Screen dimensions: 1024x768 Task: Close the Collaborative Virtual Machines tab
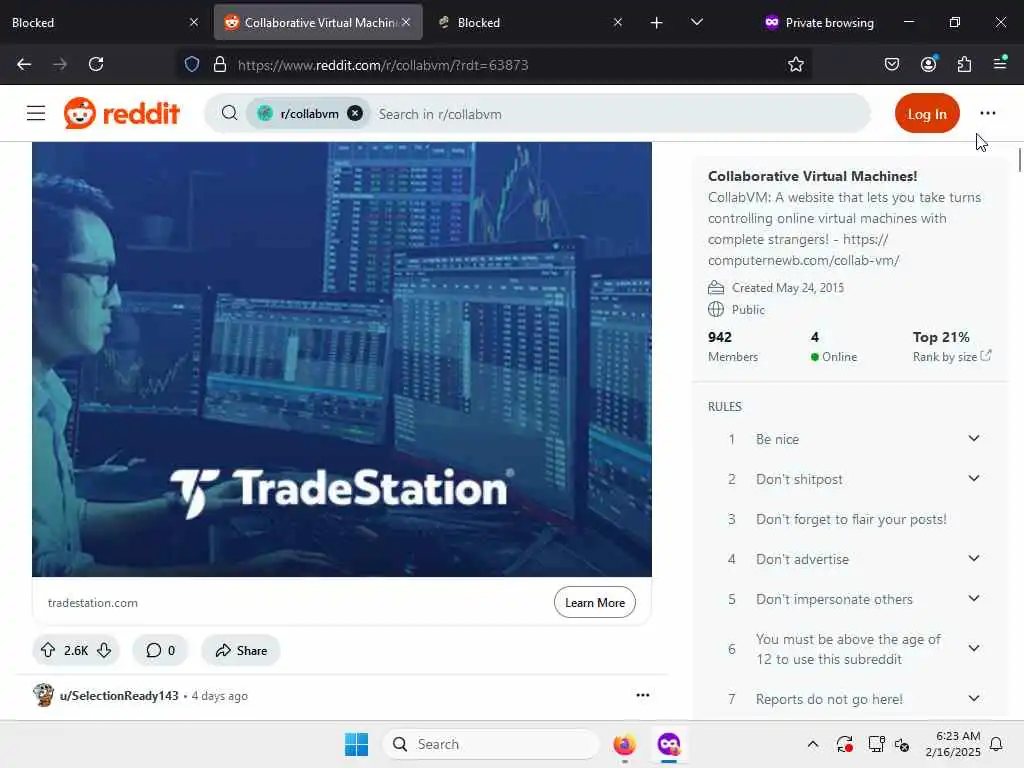(x=406, y=22)
